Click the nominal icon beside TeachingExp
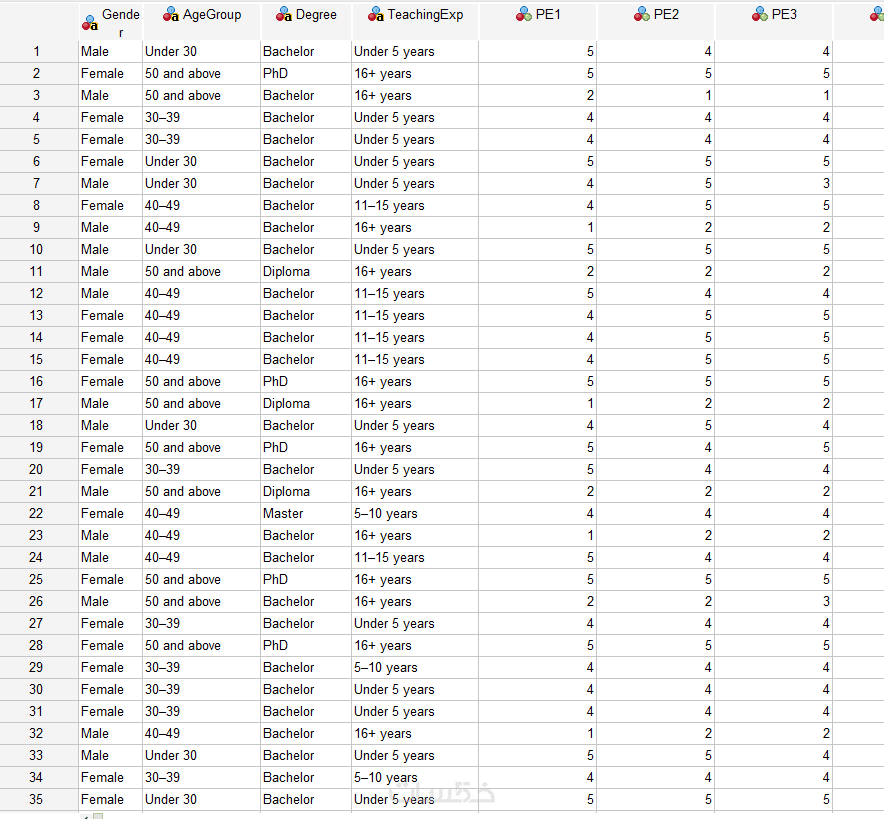884x819 pixels. (376, 15)
